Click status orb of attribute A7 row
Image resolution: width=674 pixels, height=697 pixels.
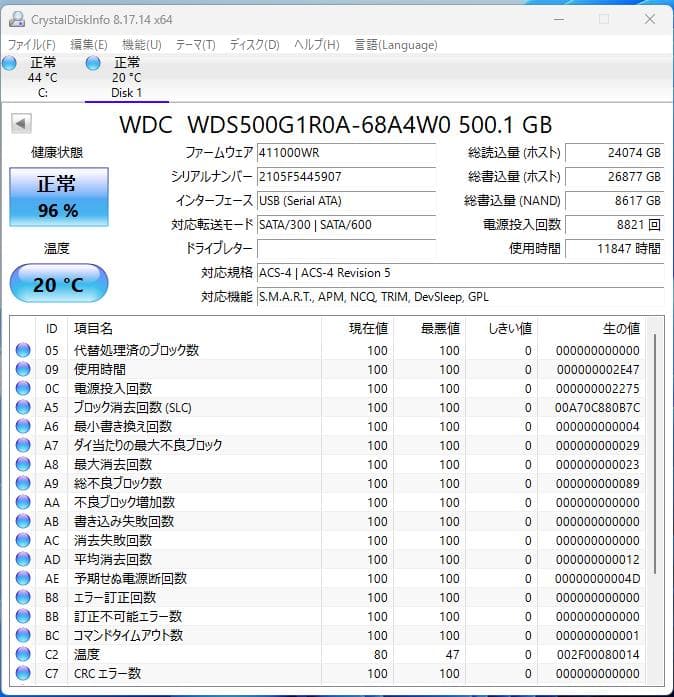[23, 445]
